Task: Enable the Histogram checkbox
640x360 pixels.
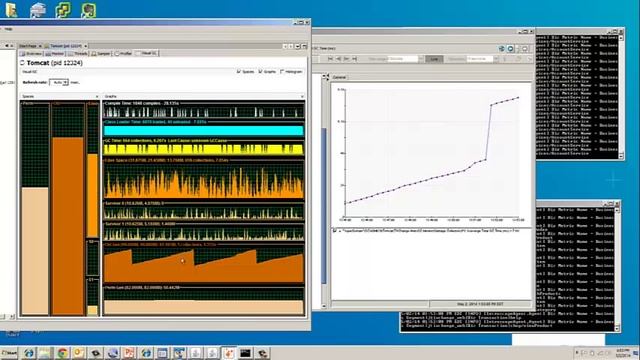Action: [x=282, y=71]
